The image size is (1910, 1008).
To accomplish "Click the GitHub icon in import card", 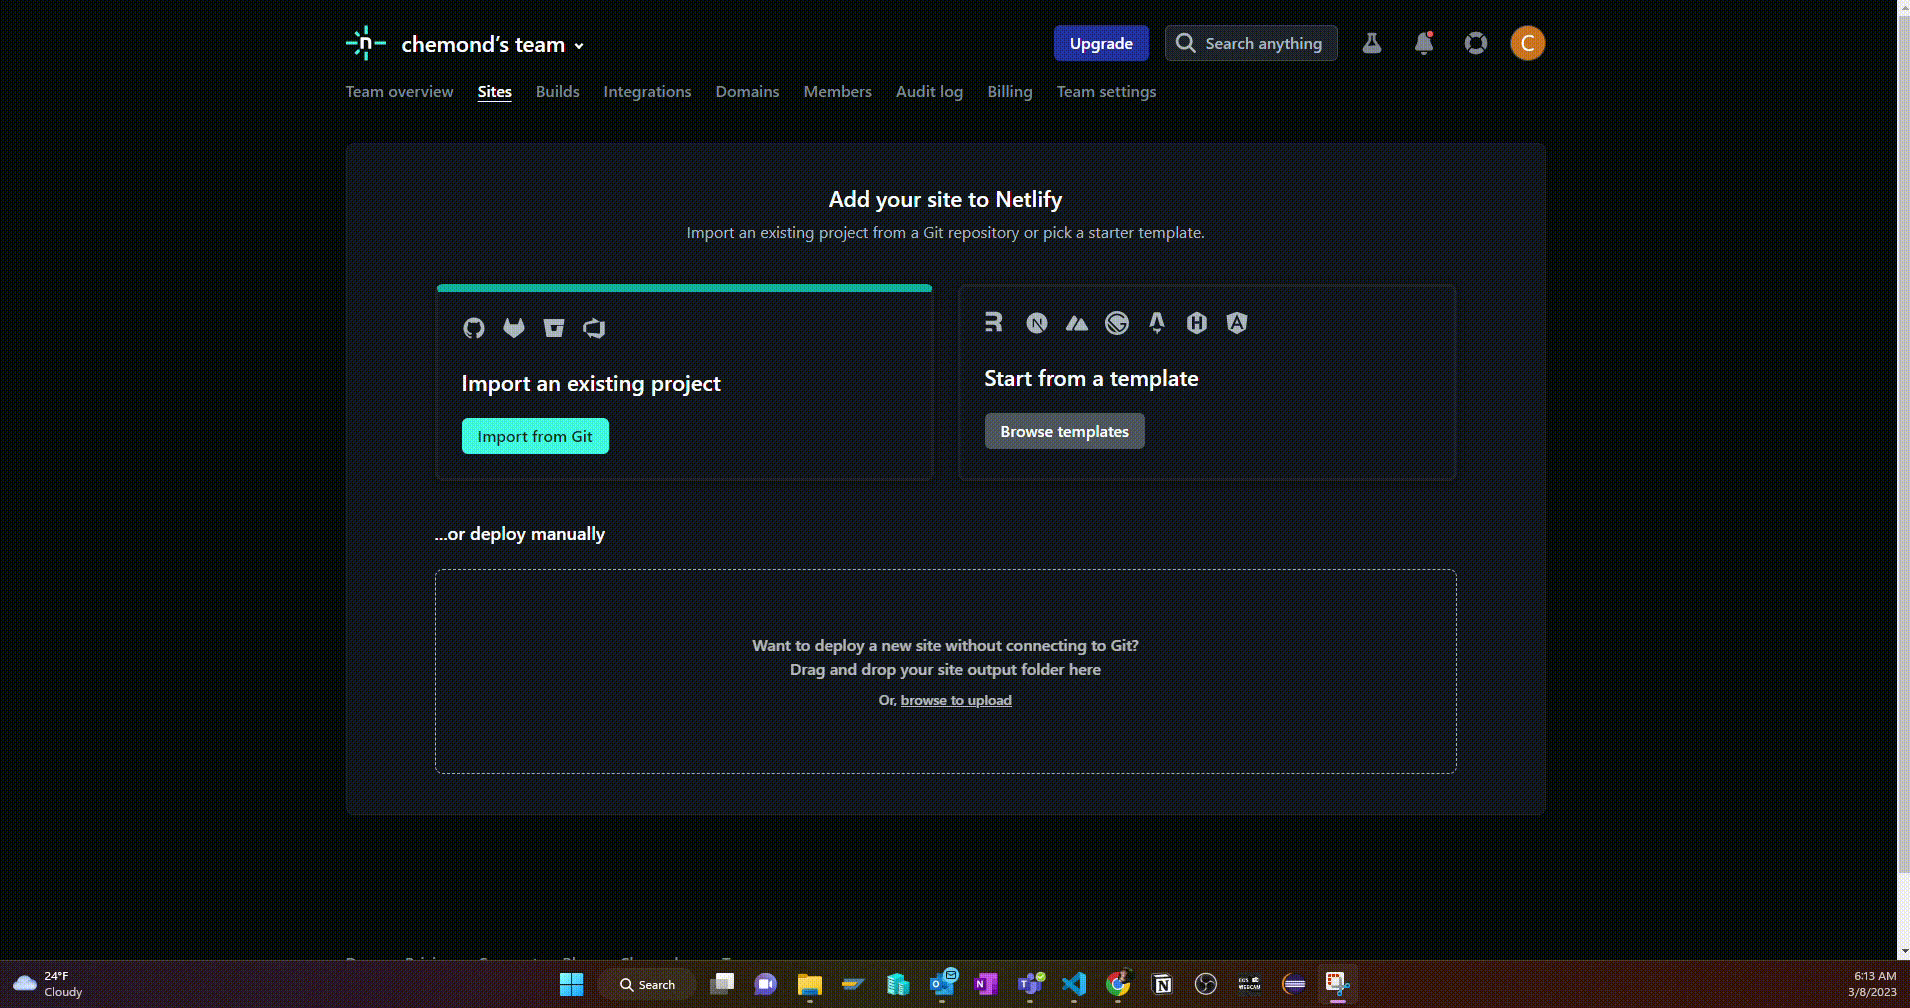I will [x=474, y=328].
